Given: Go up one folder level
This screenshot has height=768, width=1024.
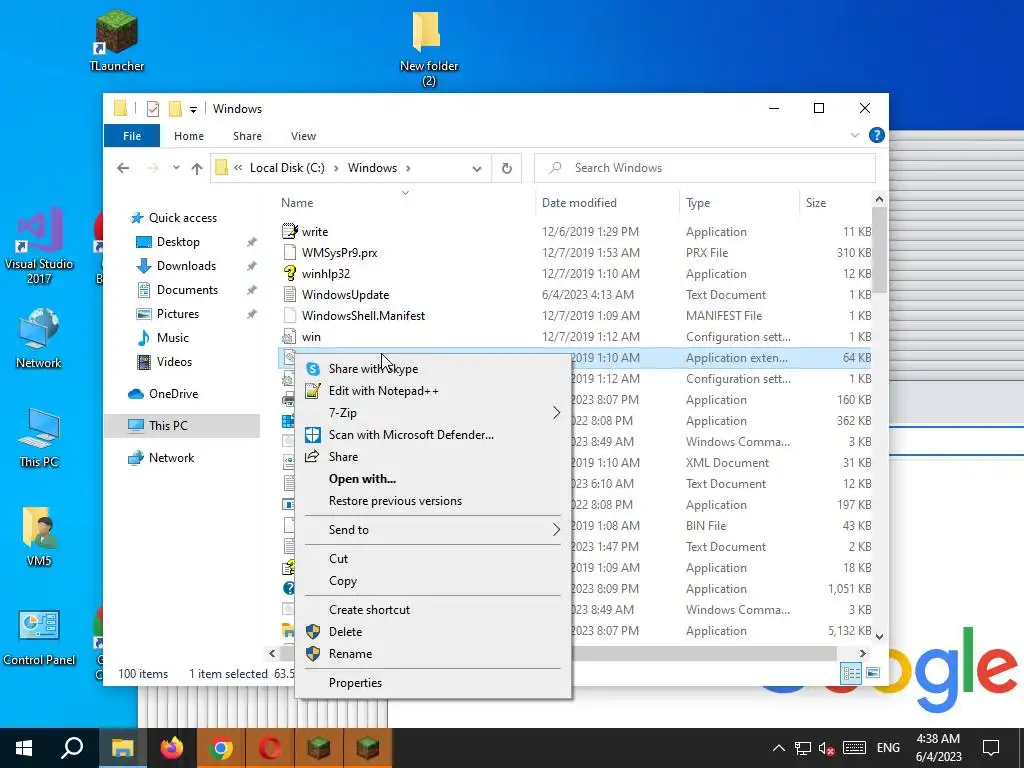Looking at the screenshot, I should [197, 168].
